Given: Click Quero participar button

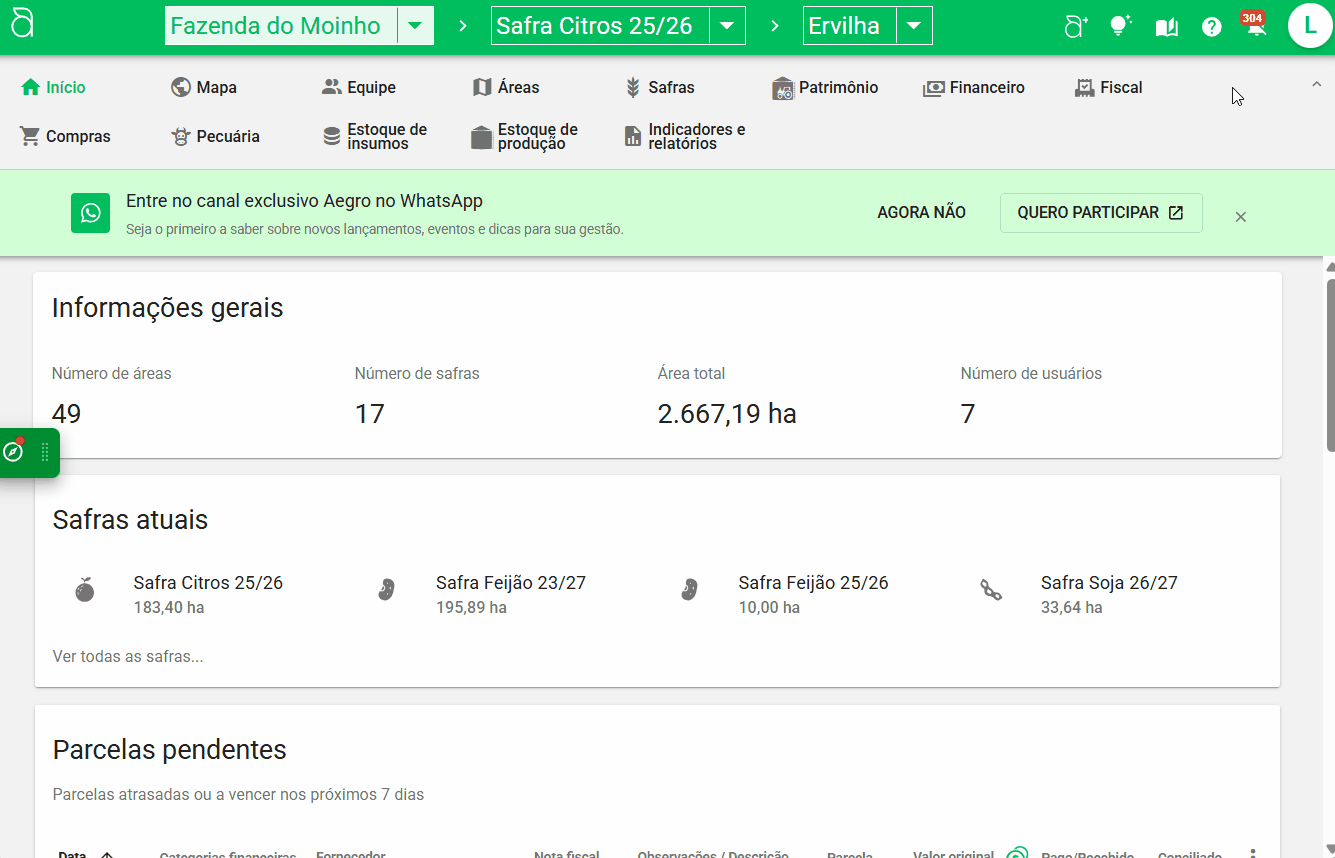Looking at the screenshot, I should click(x=1101, y=213).
